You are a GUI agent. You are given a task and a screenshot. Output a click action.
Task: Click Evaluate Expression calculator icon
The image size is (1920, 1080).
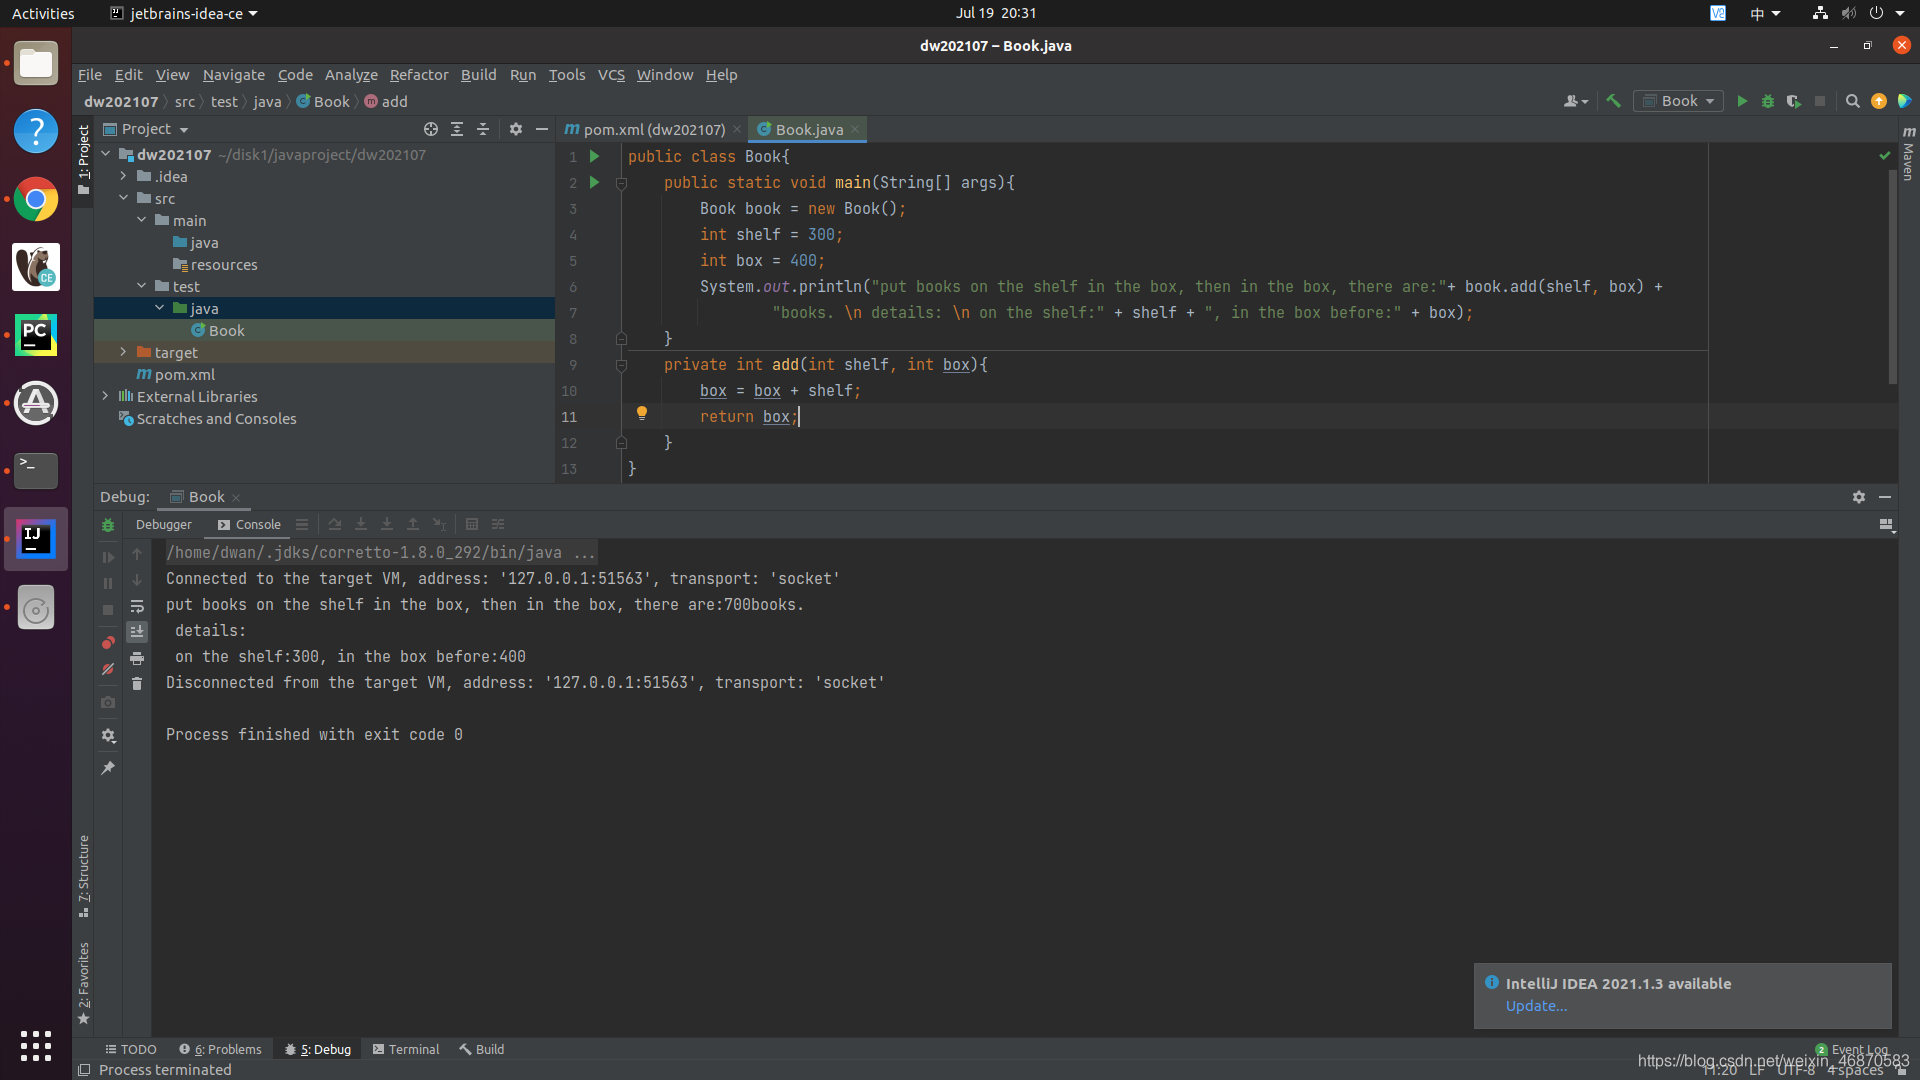pos(472,524)
